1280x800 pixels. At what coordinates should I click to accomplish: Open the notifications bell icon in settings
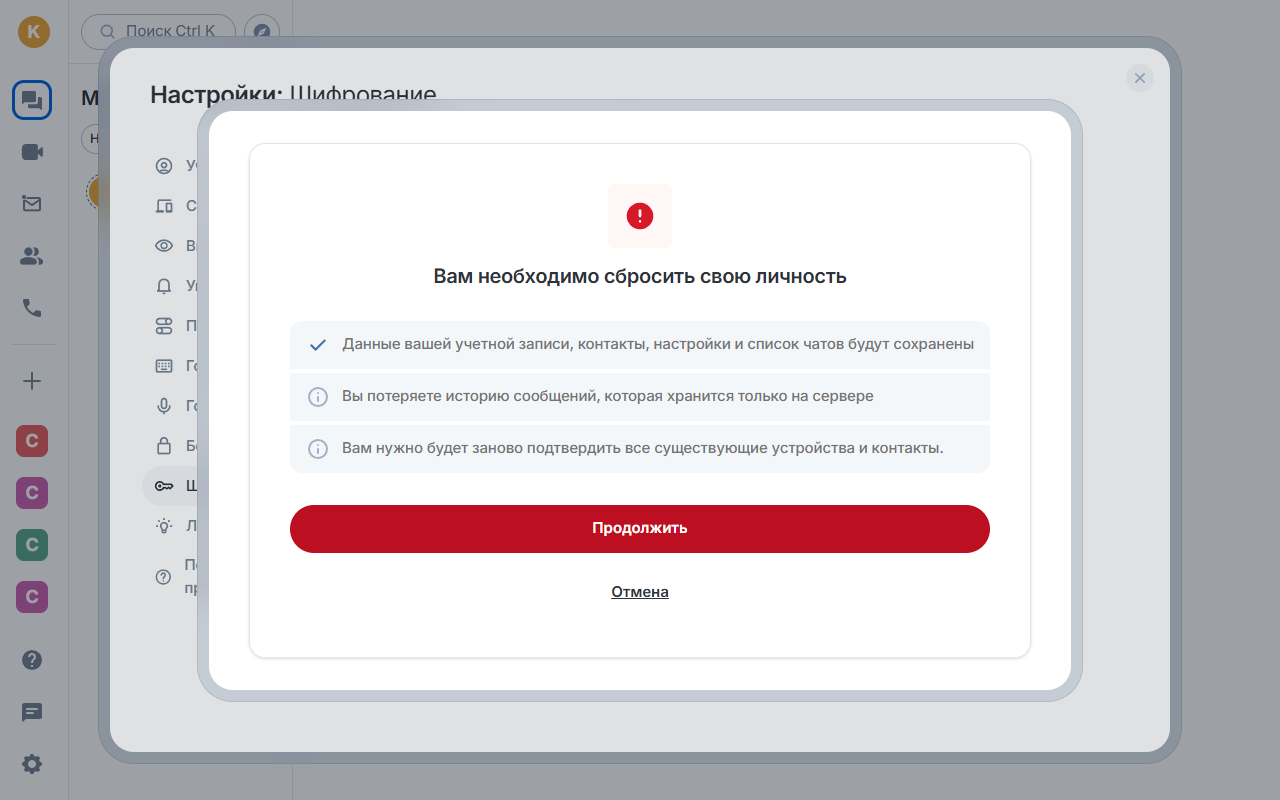pos(164,286)
